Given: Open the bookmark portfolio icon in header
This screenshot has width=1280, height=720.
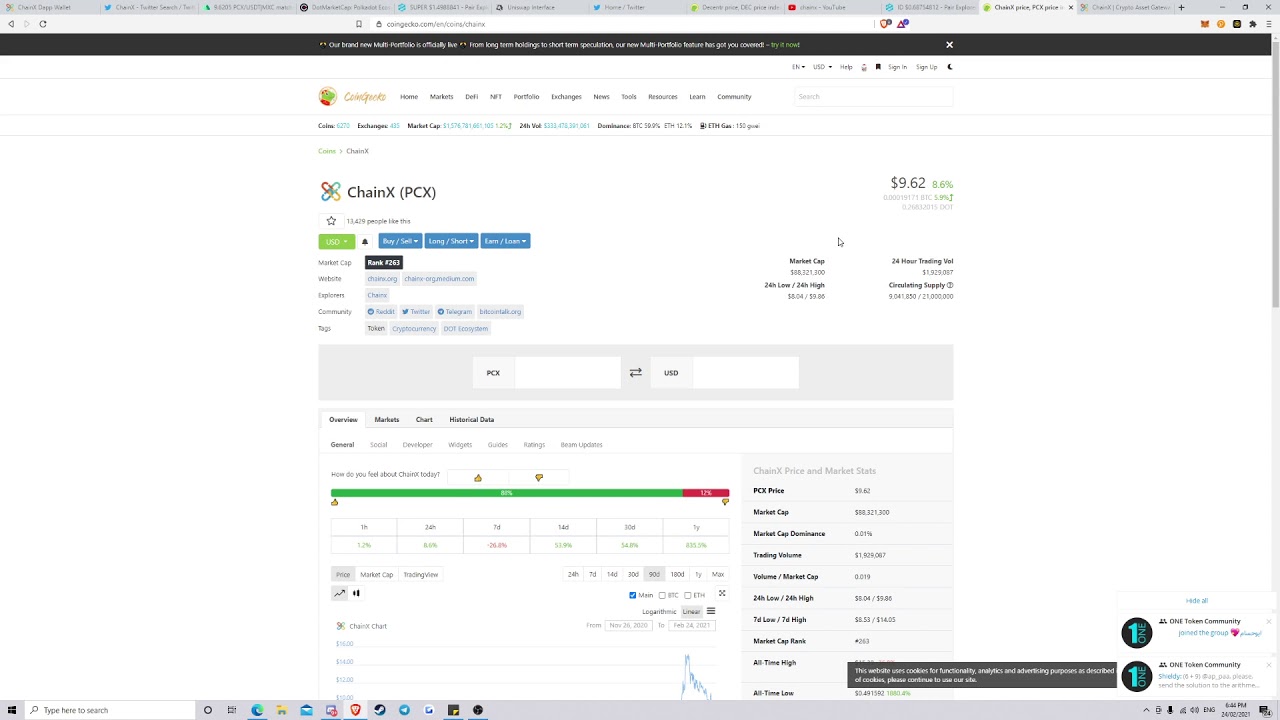Looking at the screenshot, I should [x=878, y=67].
